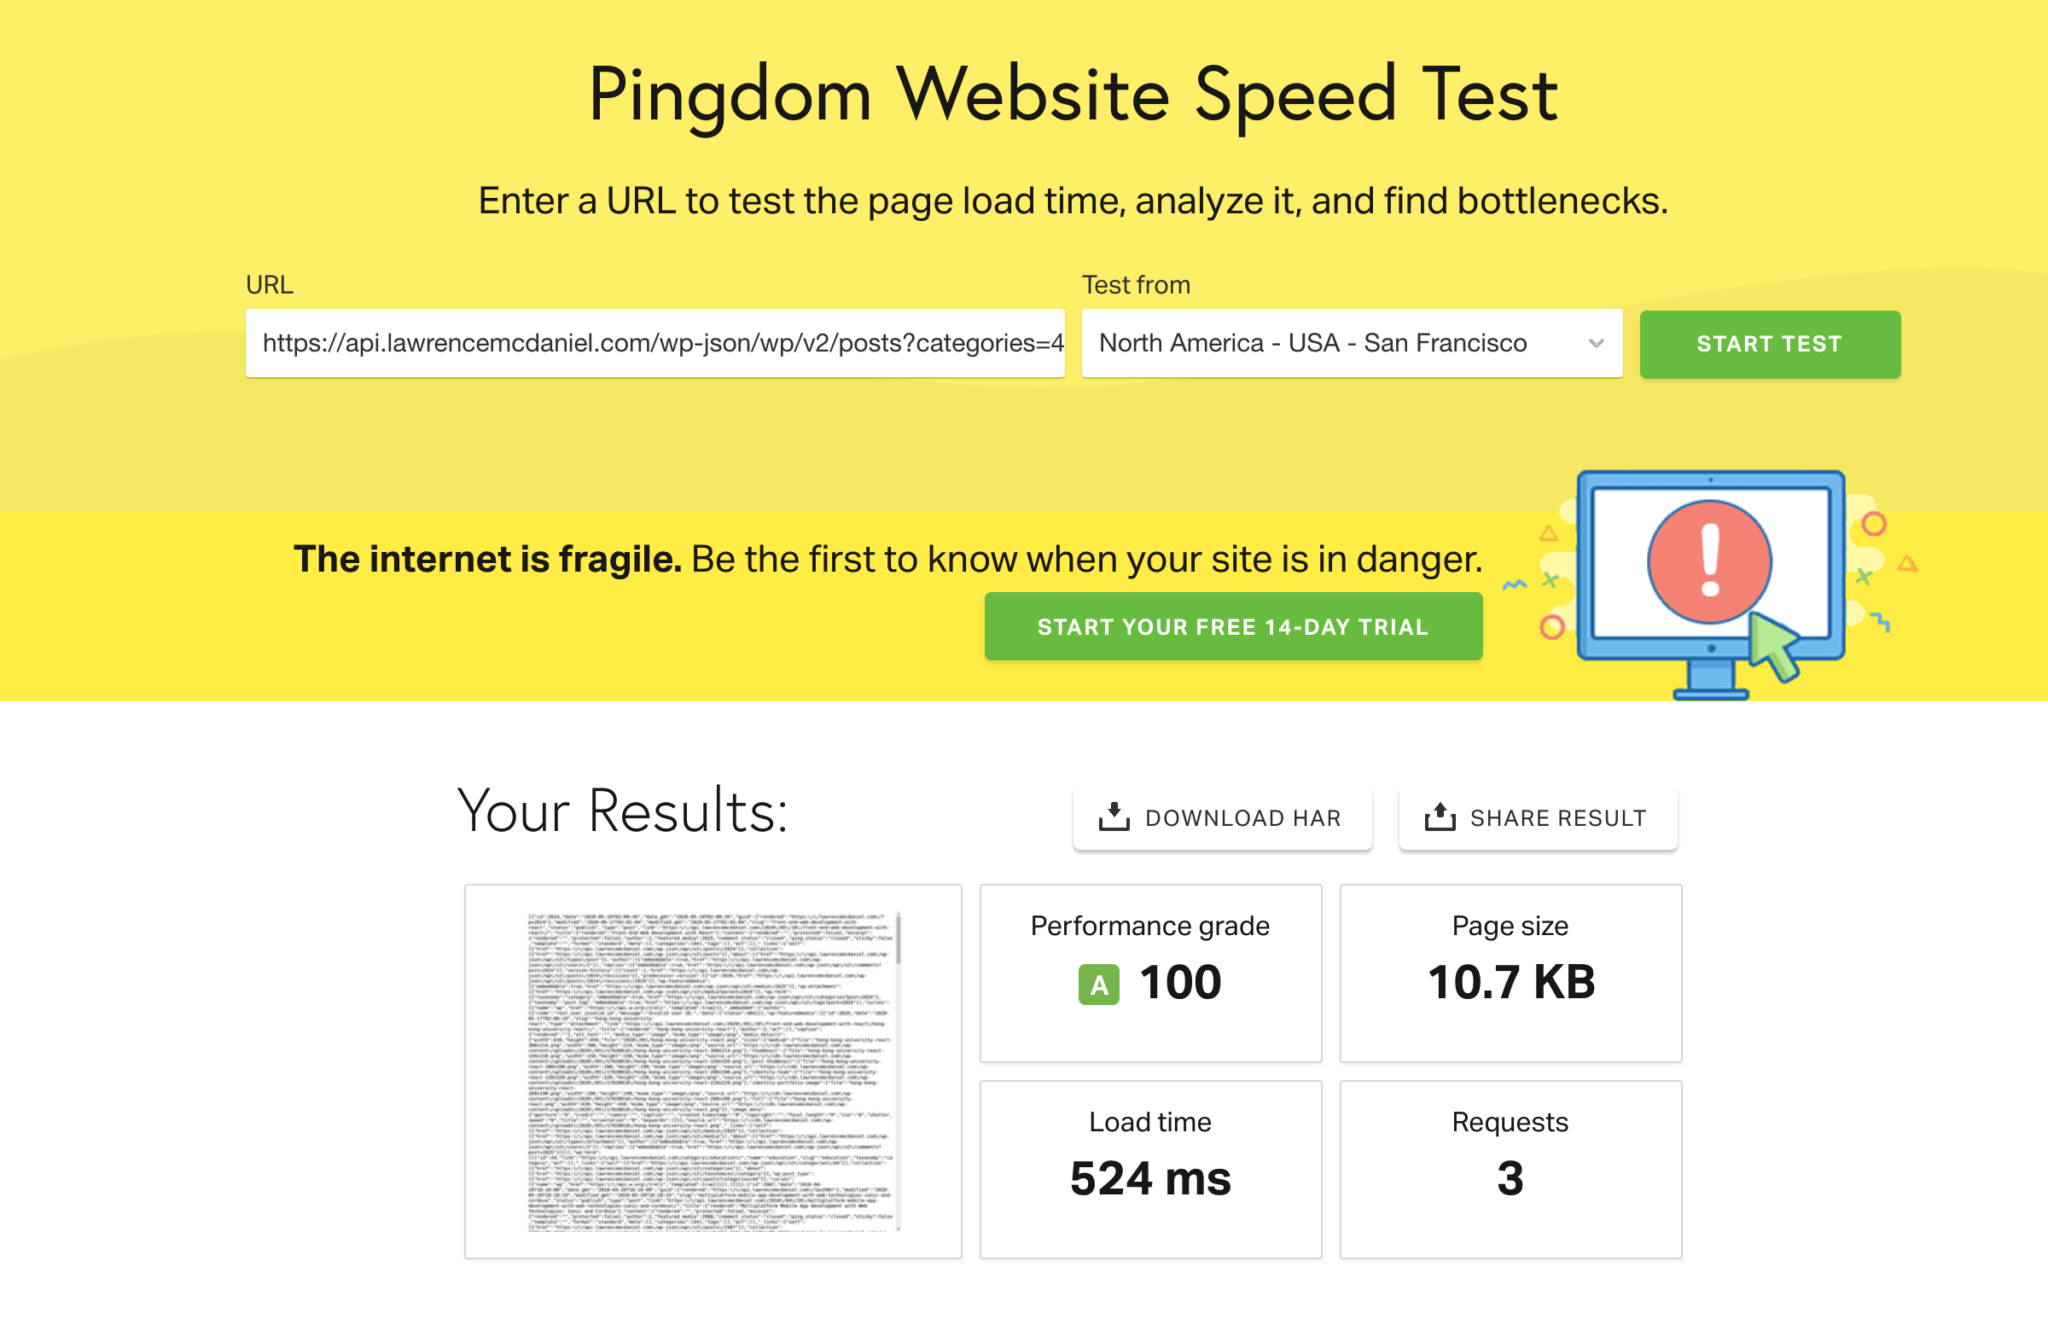Click the SHARE RESULT button

(1537, 818)
